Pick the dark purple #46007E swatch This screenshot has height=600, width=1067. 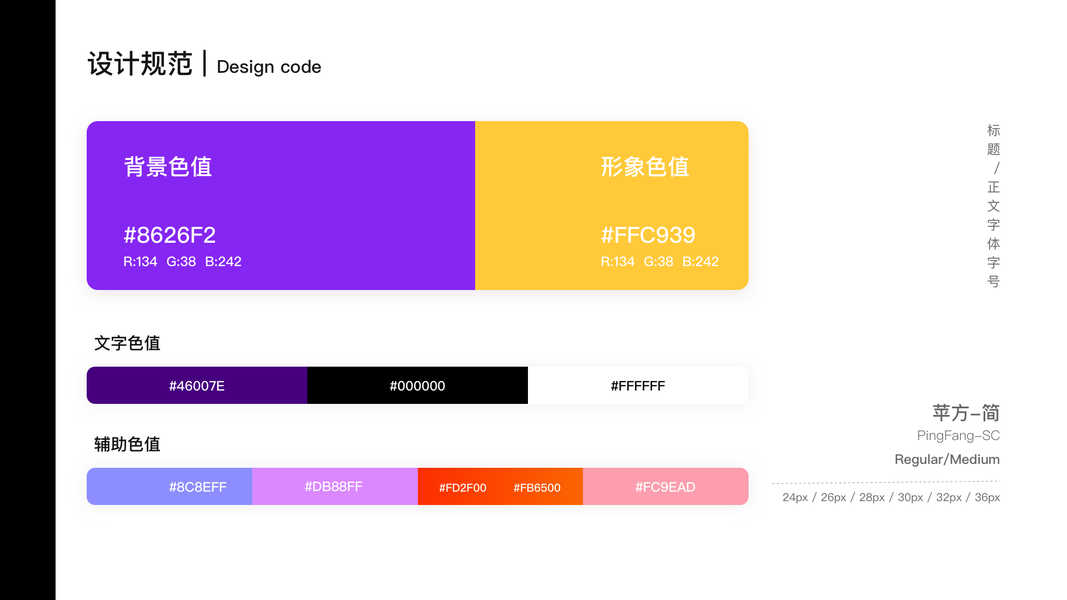coord(197,386)
